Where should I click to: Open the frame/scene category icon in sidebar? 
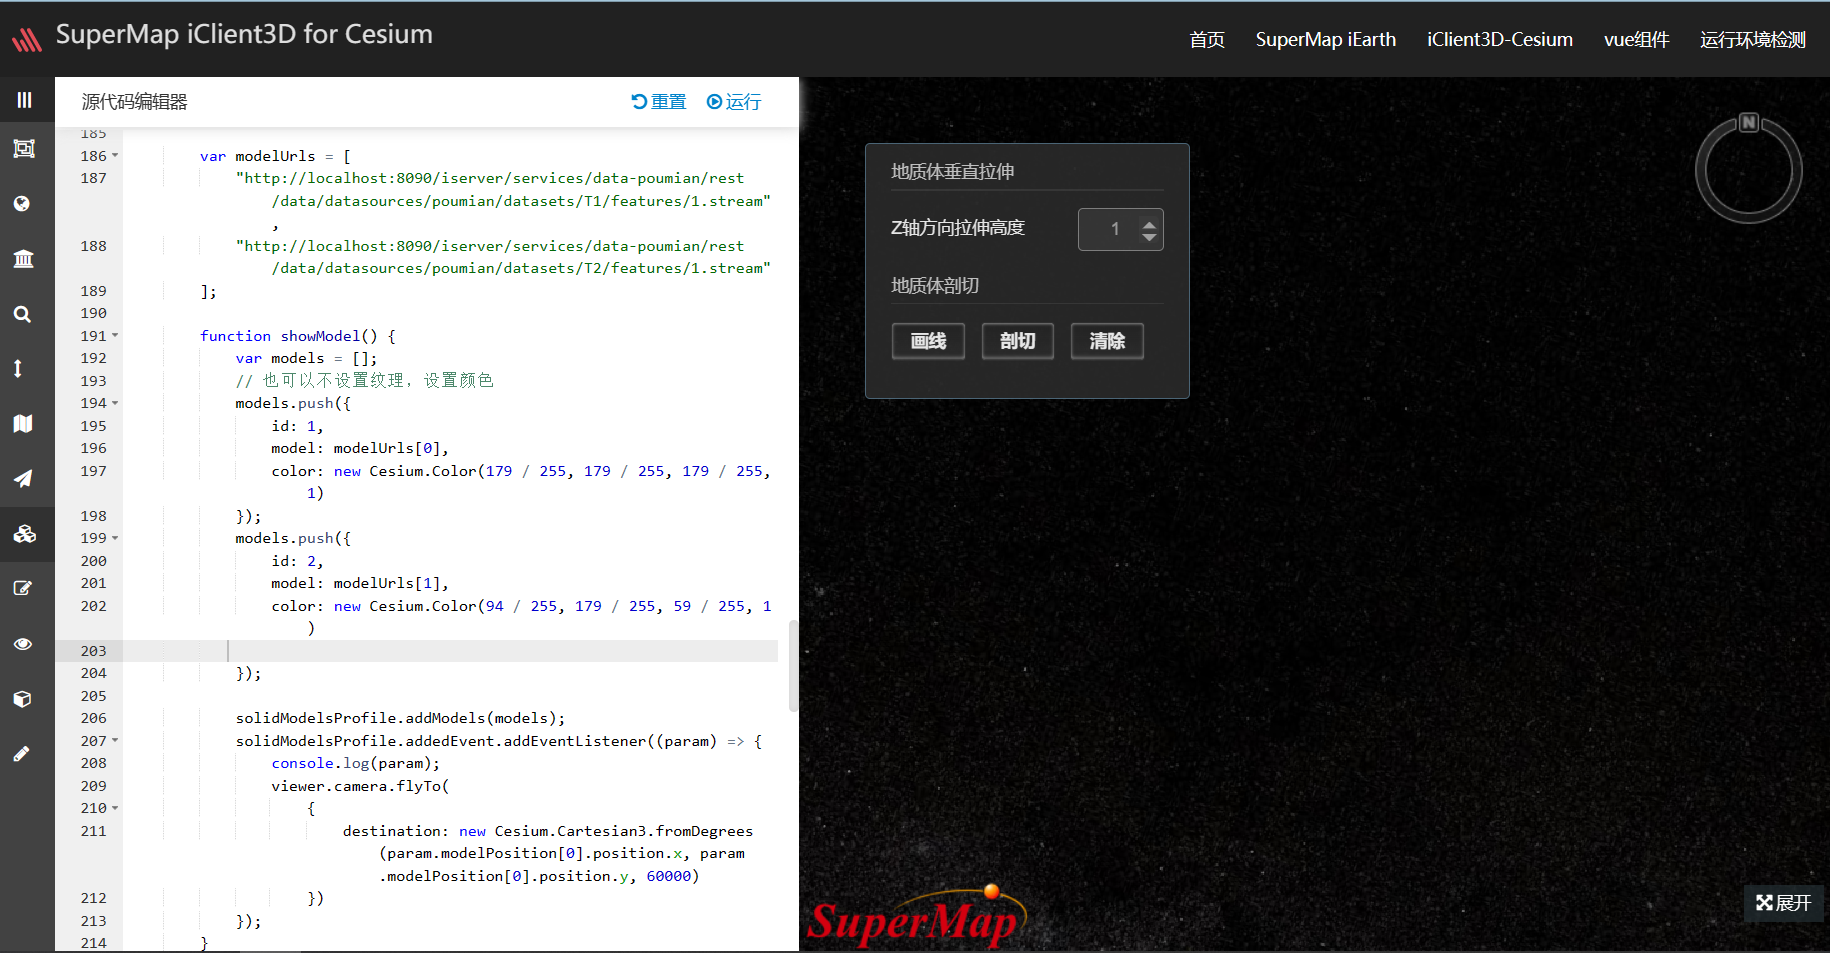tap(24, 149)
